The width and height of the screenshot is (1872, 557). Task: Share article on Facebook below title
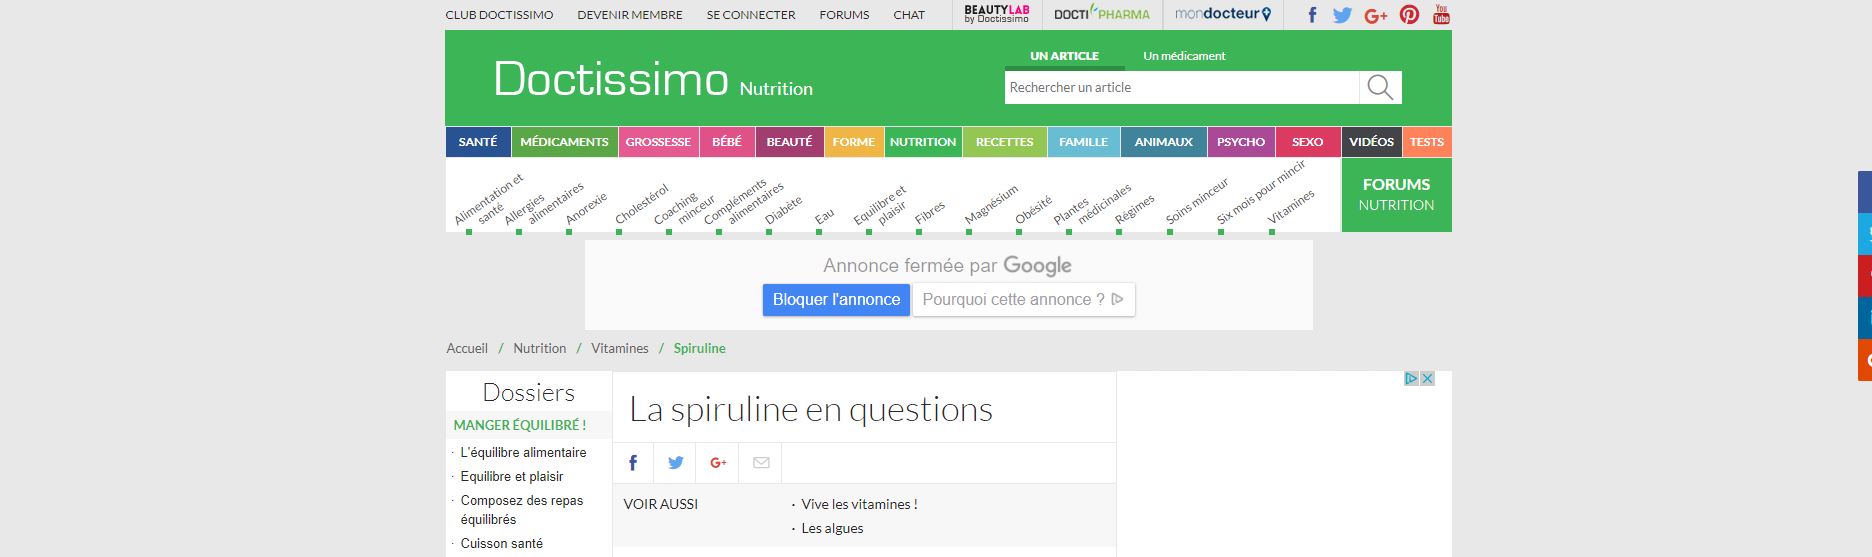633,462
